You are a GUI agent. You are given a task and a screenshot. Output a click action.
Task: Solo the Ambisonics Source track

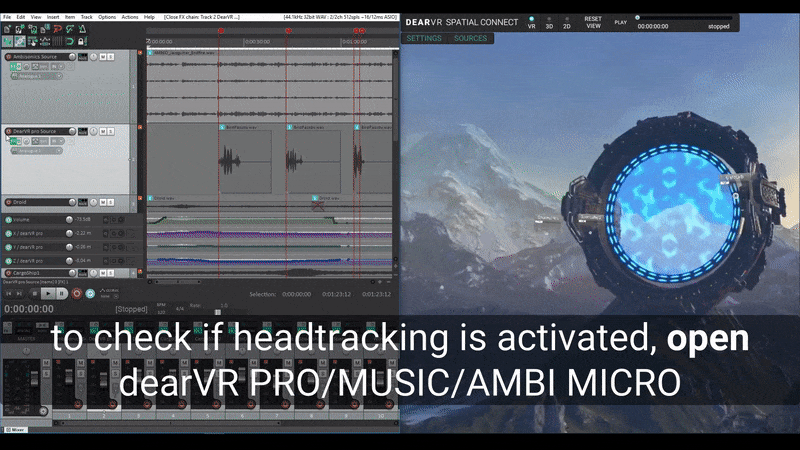coord(111,57)
